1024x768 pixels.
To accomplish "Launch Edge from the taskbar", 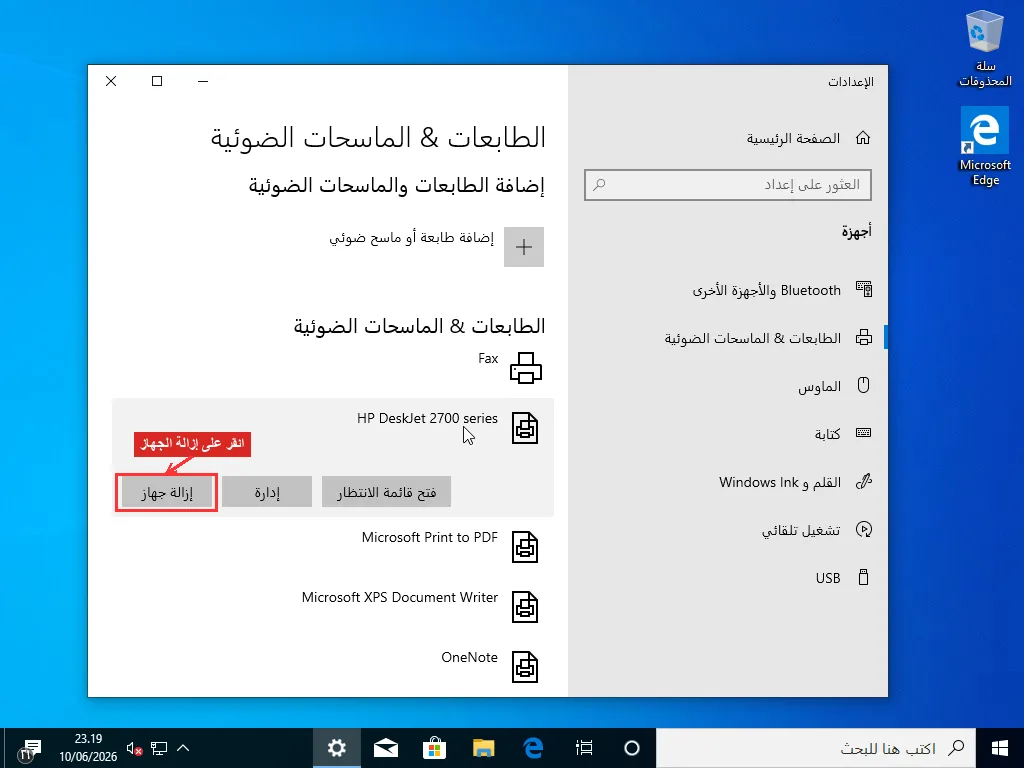I will pos(534,748).
